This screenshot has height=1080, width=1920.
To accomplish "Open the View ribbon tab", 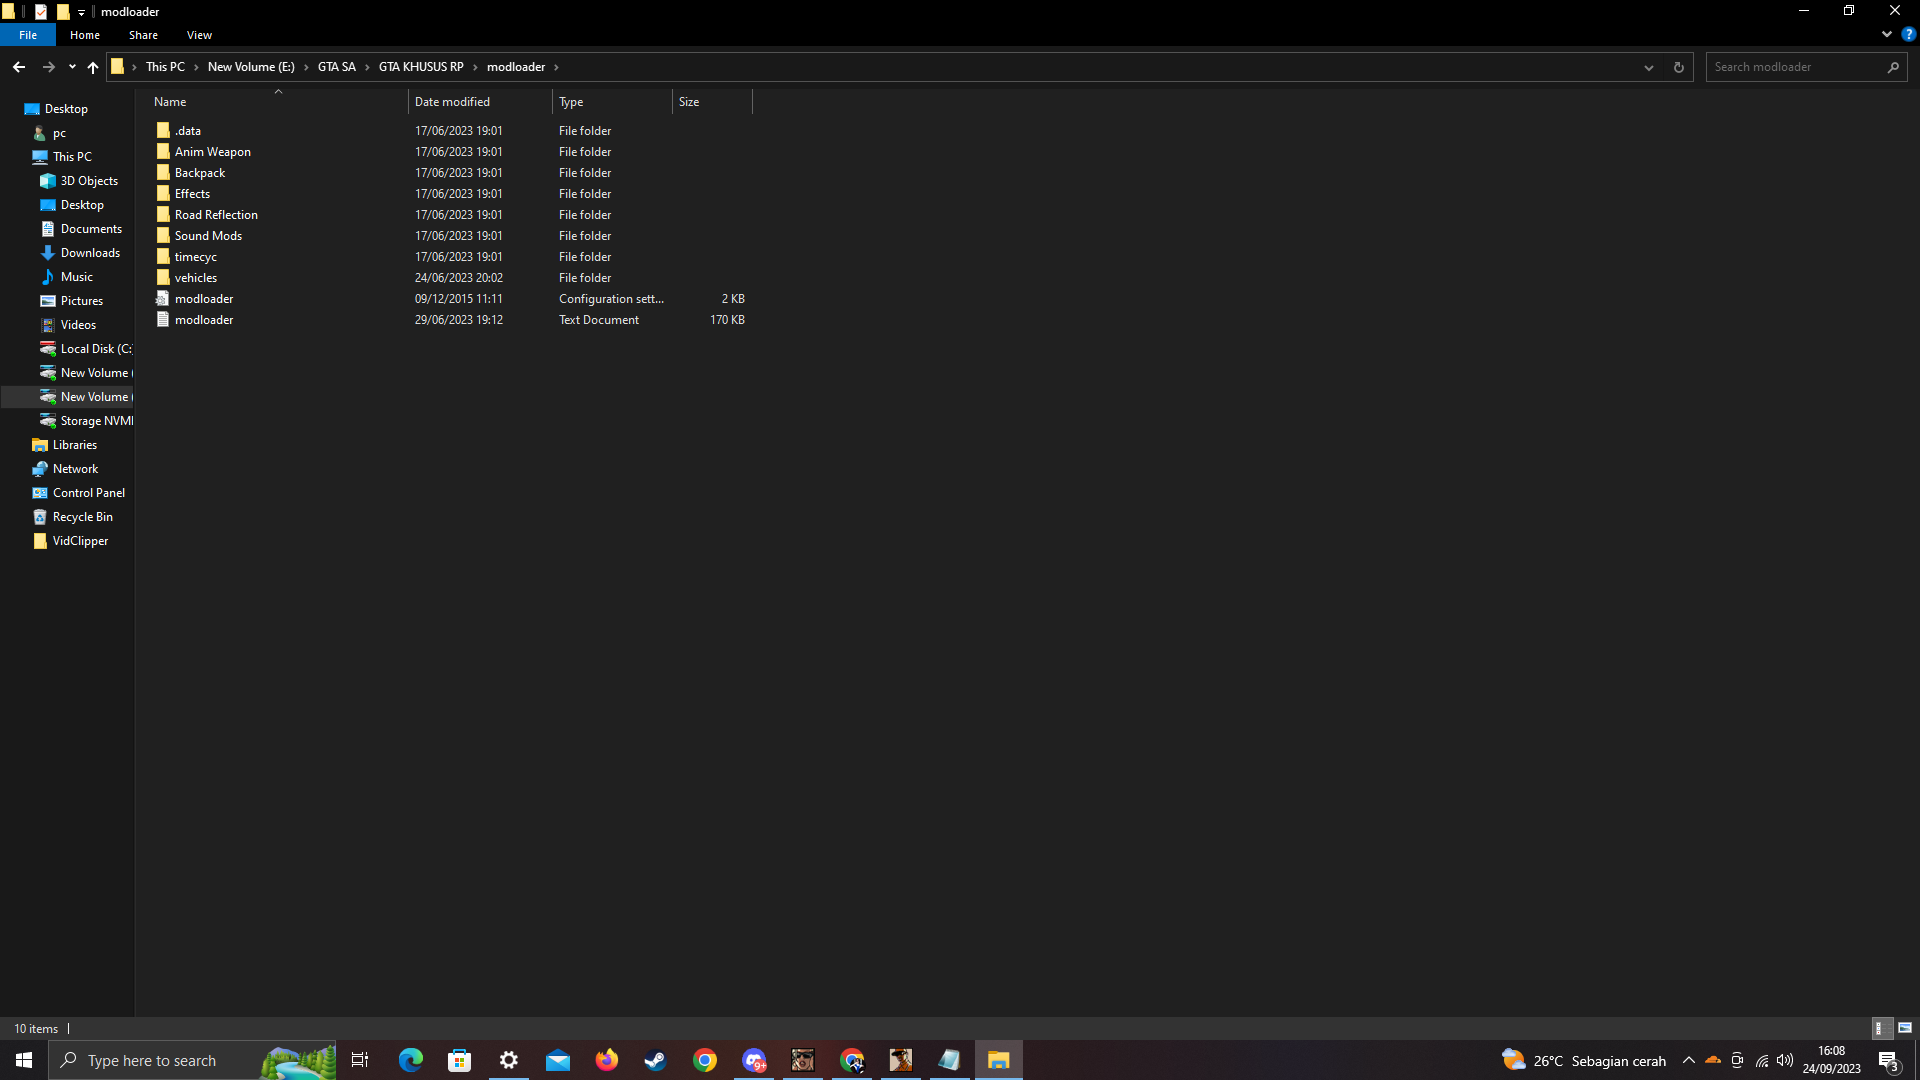I will [199, 35].
